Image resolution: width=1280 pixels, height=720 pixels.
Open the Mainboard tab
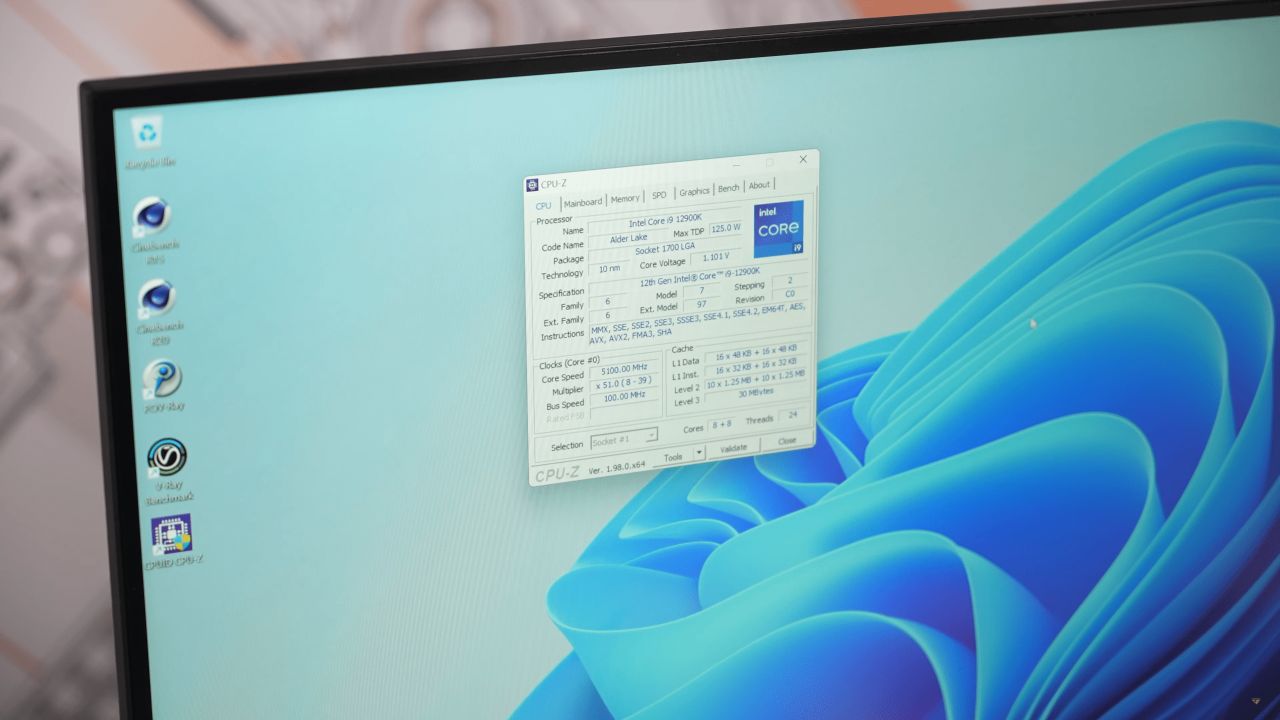coord(582,202)
